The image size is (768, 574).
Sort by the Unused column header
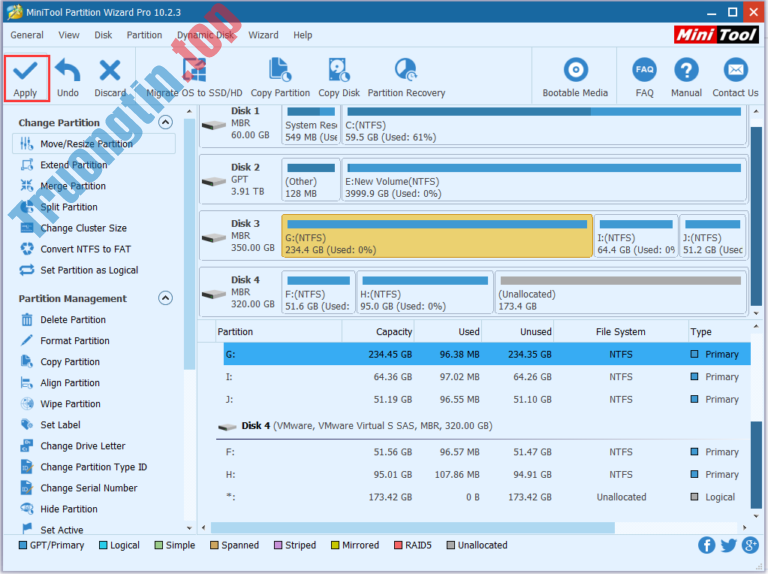[x=518, y=332]
